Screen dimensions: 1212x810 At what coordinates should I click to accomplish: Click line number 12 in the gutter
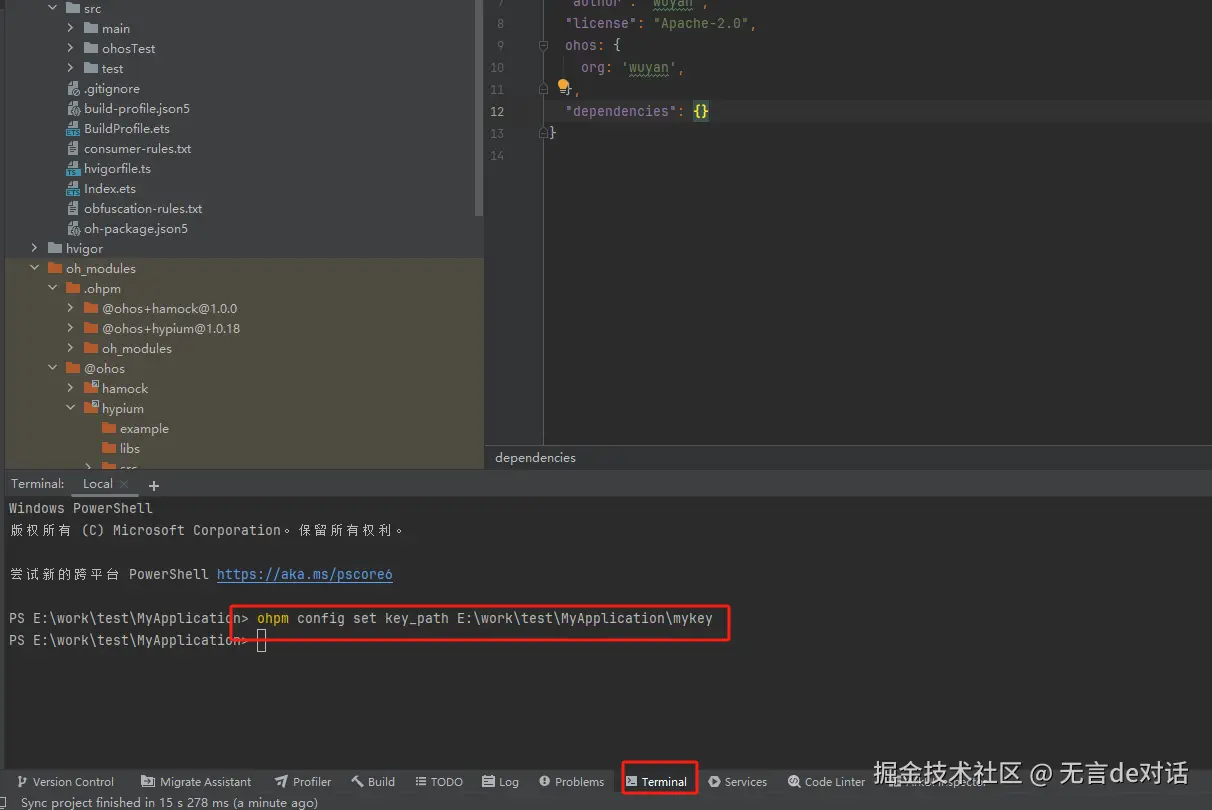[x=497, y=111]
